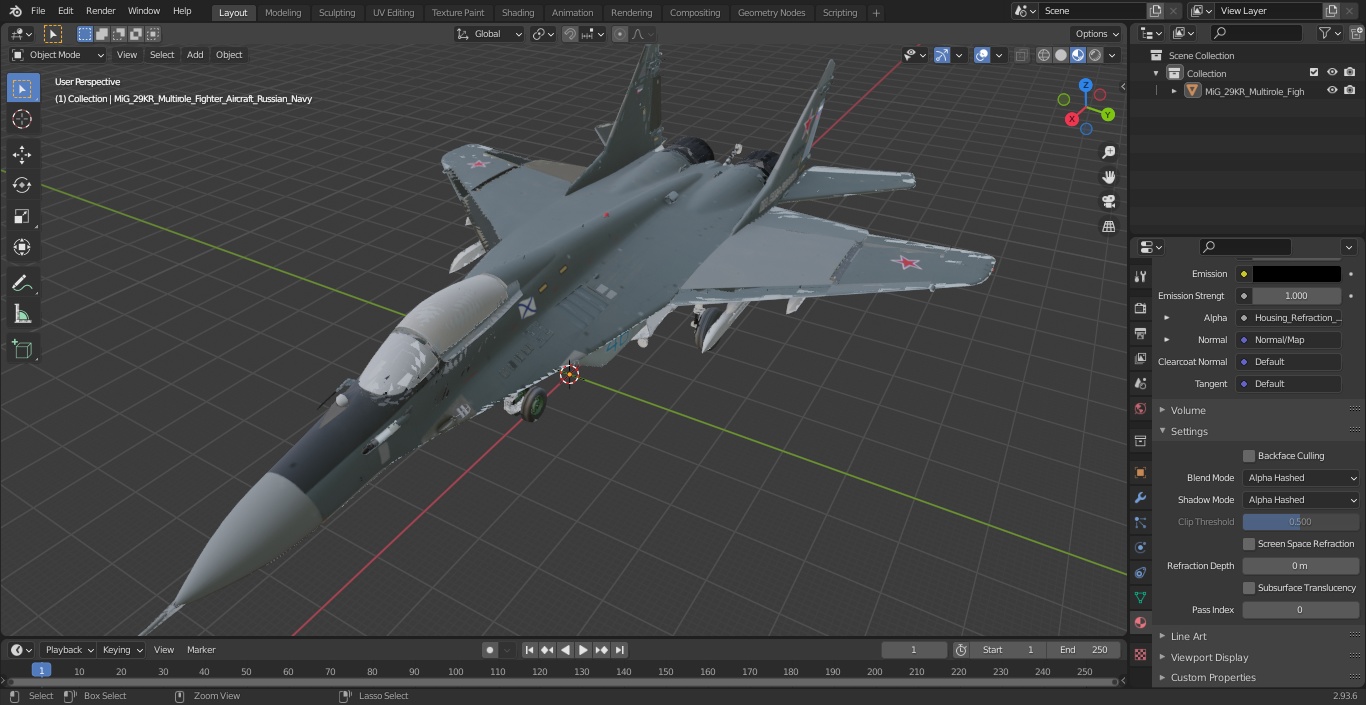Toggle camera view icon in viewport
Screen dimensions: 1366x705
[x=1108, y=201]
